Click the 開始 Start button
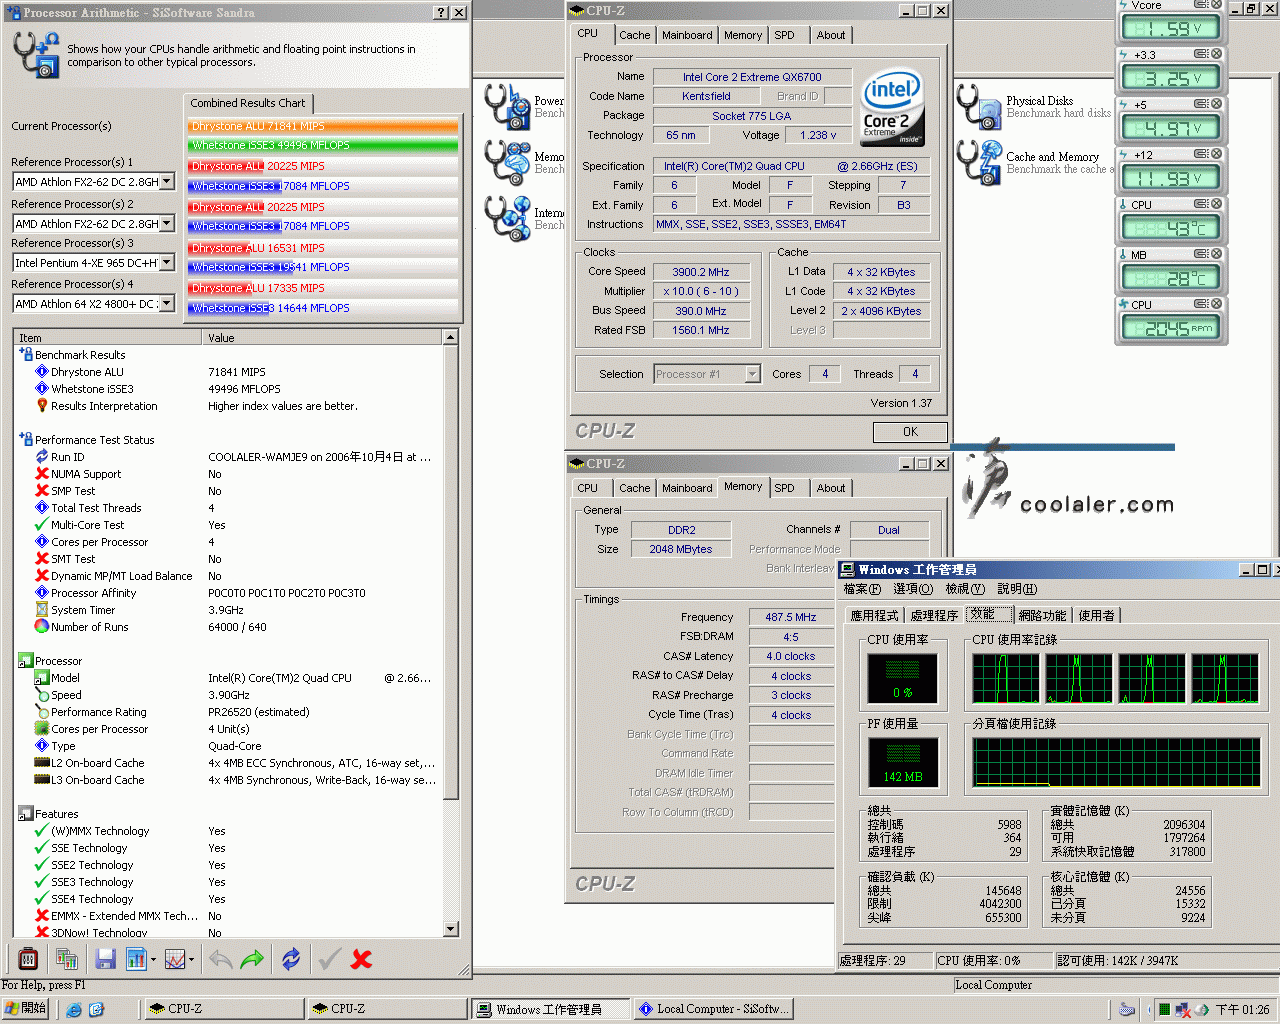 click(26, 1009)
